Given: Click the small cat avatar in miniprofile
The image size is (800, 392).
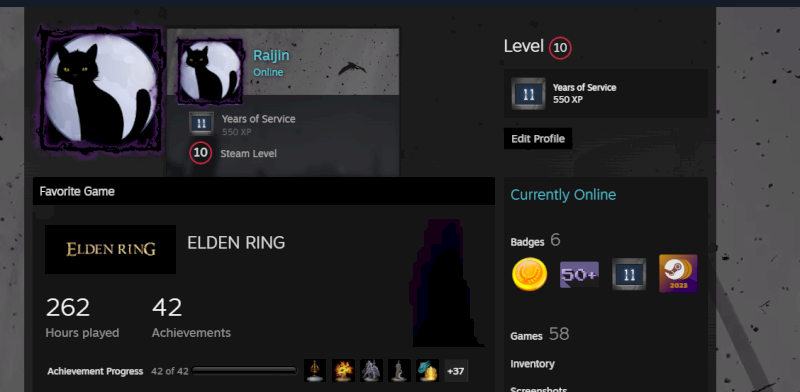Looking at the screenshot, I should click(x=210, y=71).
